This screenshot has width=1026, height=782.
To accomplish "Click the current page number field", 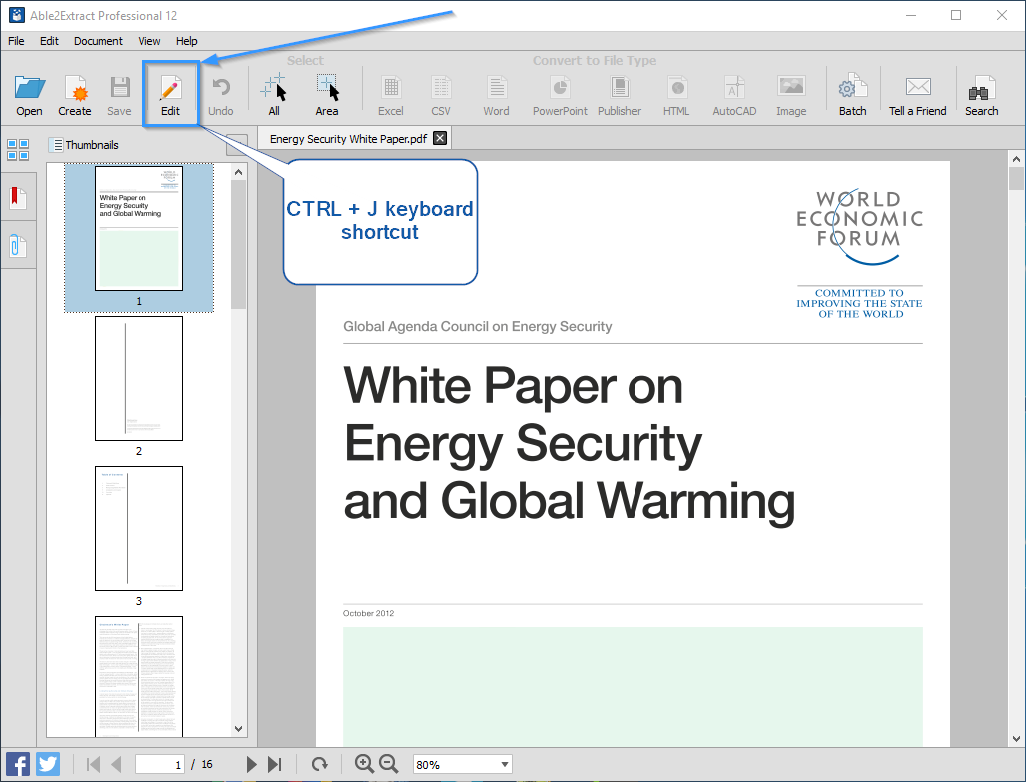I will click(160, 765).
